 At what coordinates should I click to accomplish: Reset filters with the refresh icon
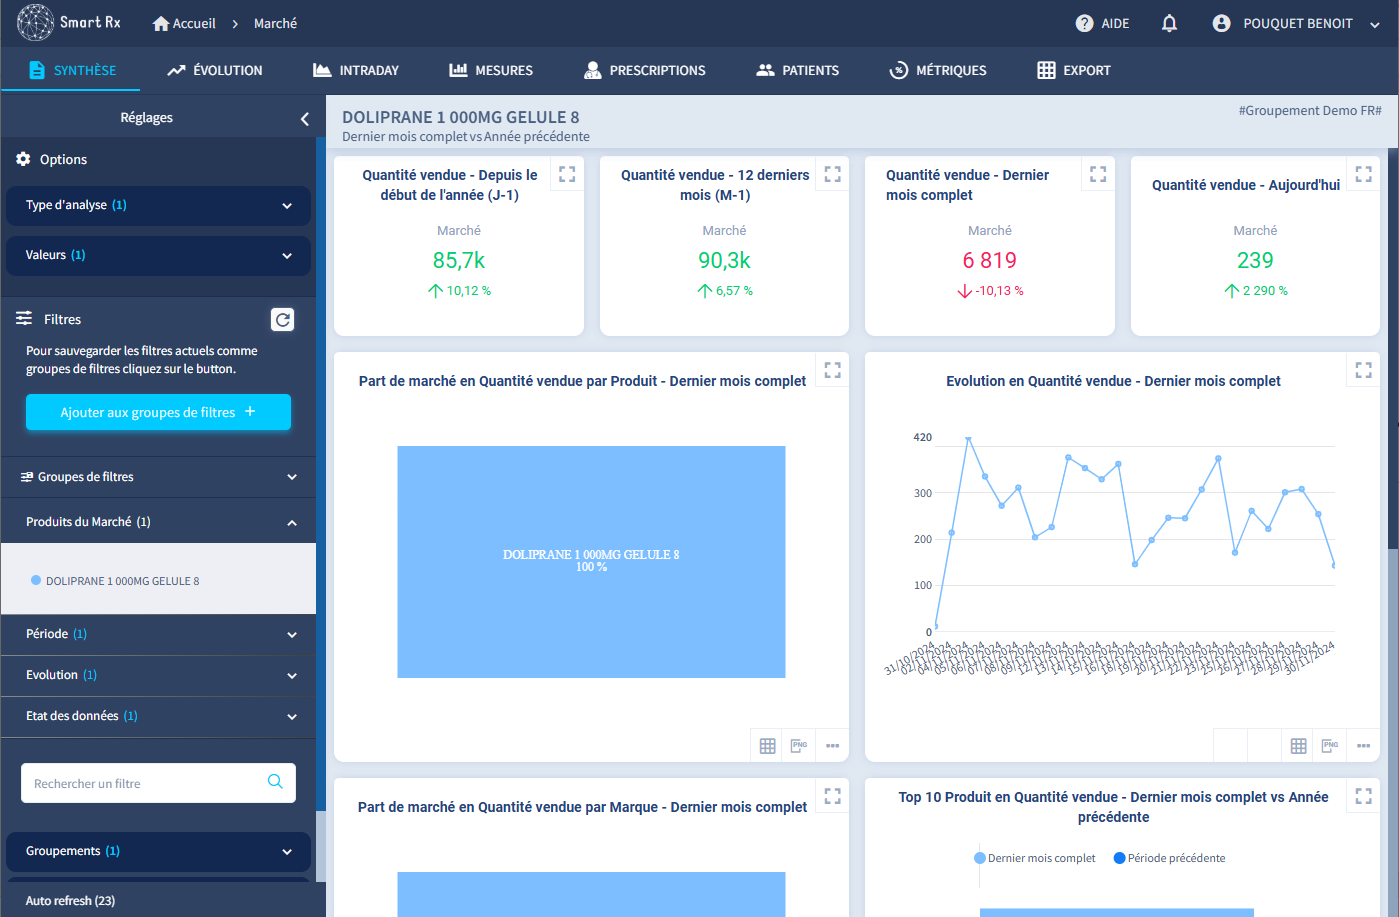tap(283, 319)
